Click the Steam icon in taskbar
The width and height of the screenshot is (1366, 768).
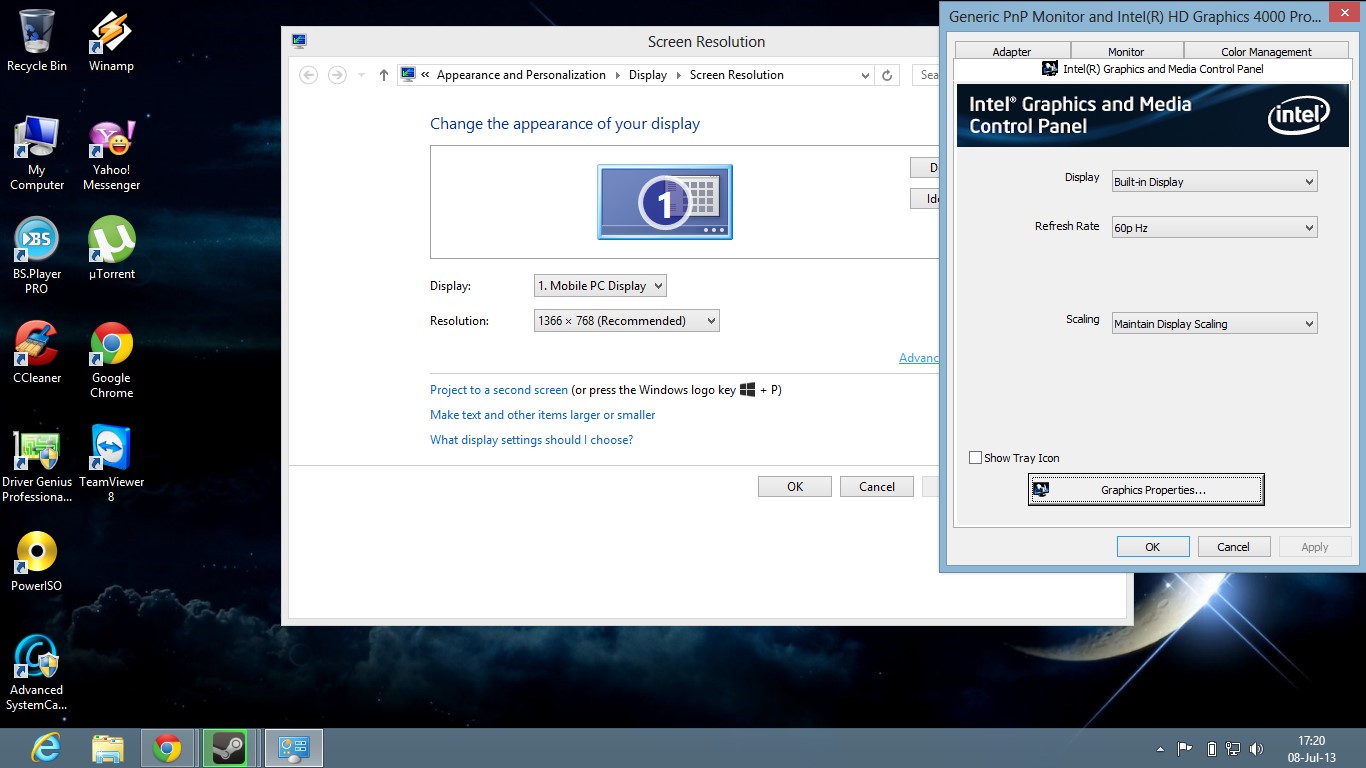pos(227,748)
